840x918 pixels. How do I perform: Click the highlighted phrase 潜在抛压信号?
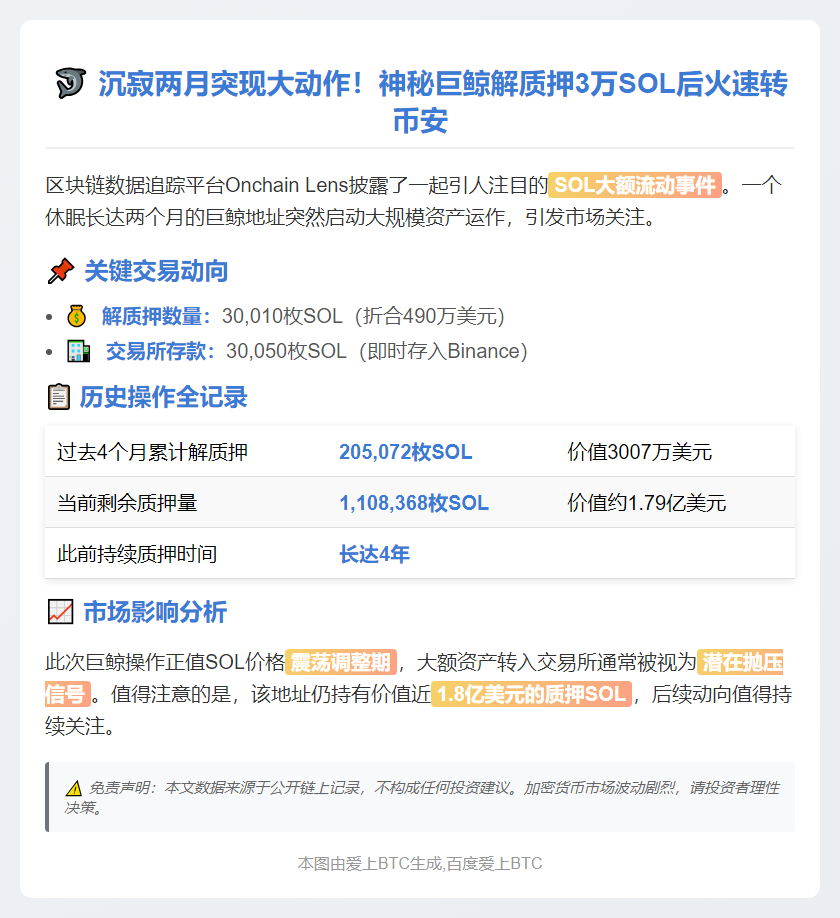point(740,662)
